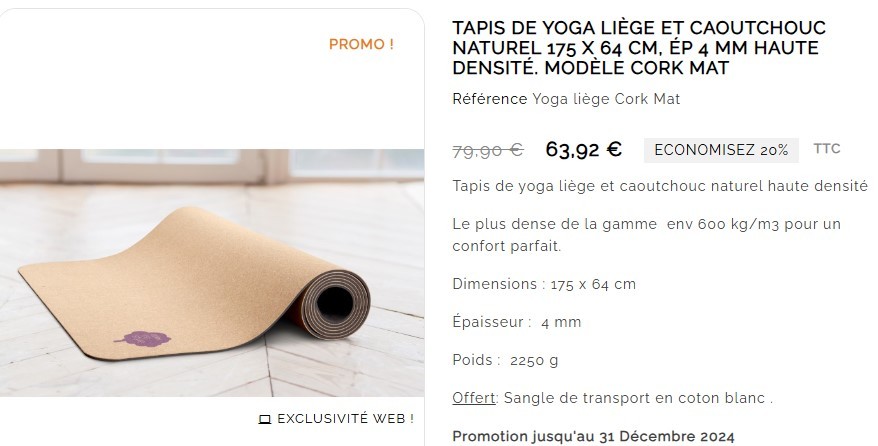Click the Poids : 2250 g line
The height and width of the screenshot is (446, 878).
(x=505, y=360)
